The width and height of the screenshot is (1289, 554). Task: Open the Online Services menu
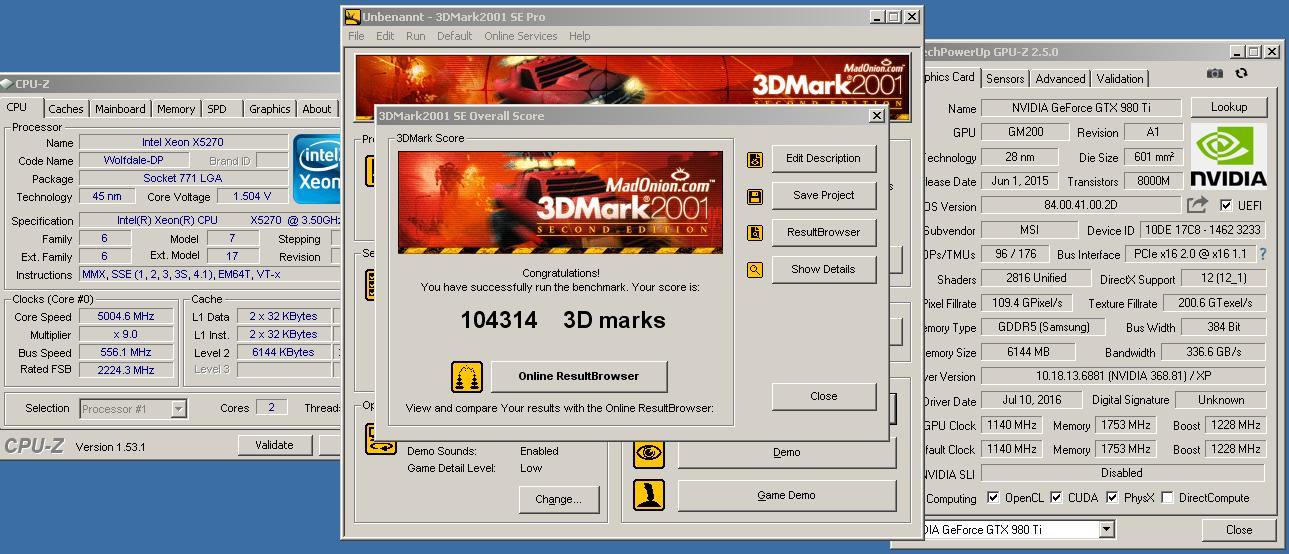(x=521, y=36)
